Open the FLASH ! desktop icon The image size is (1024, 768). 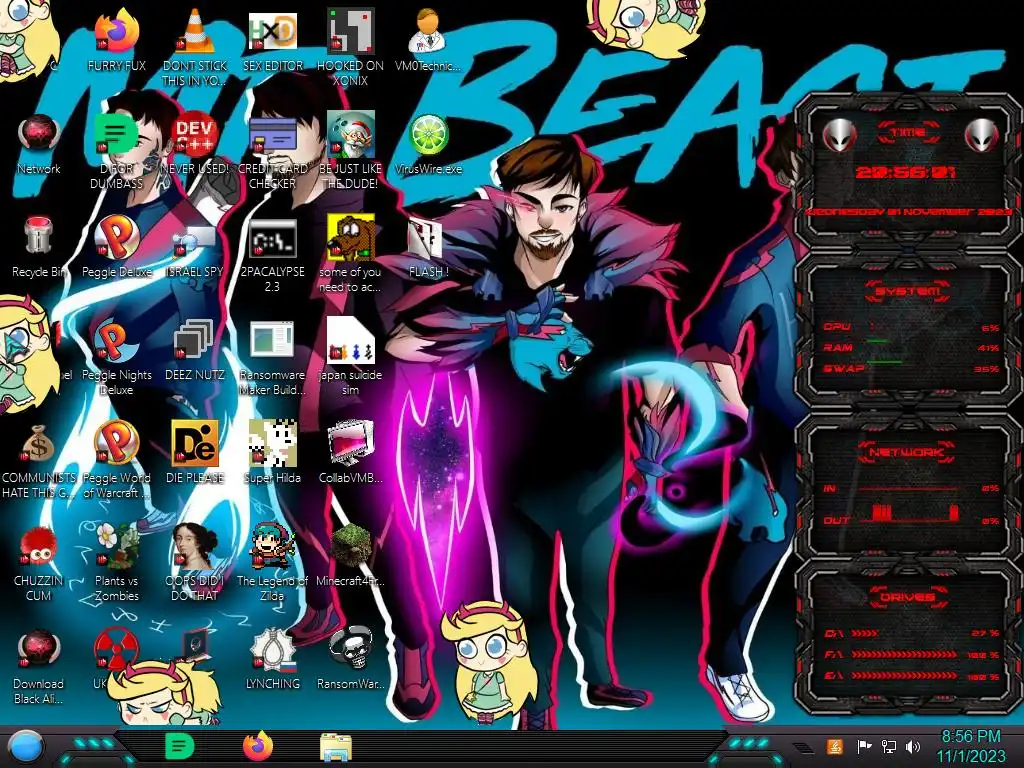coord(426,239)
